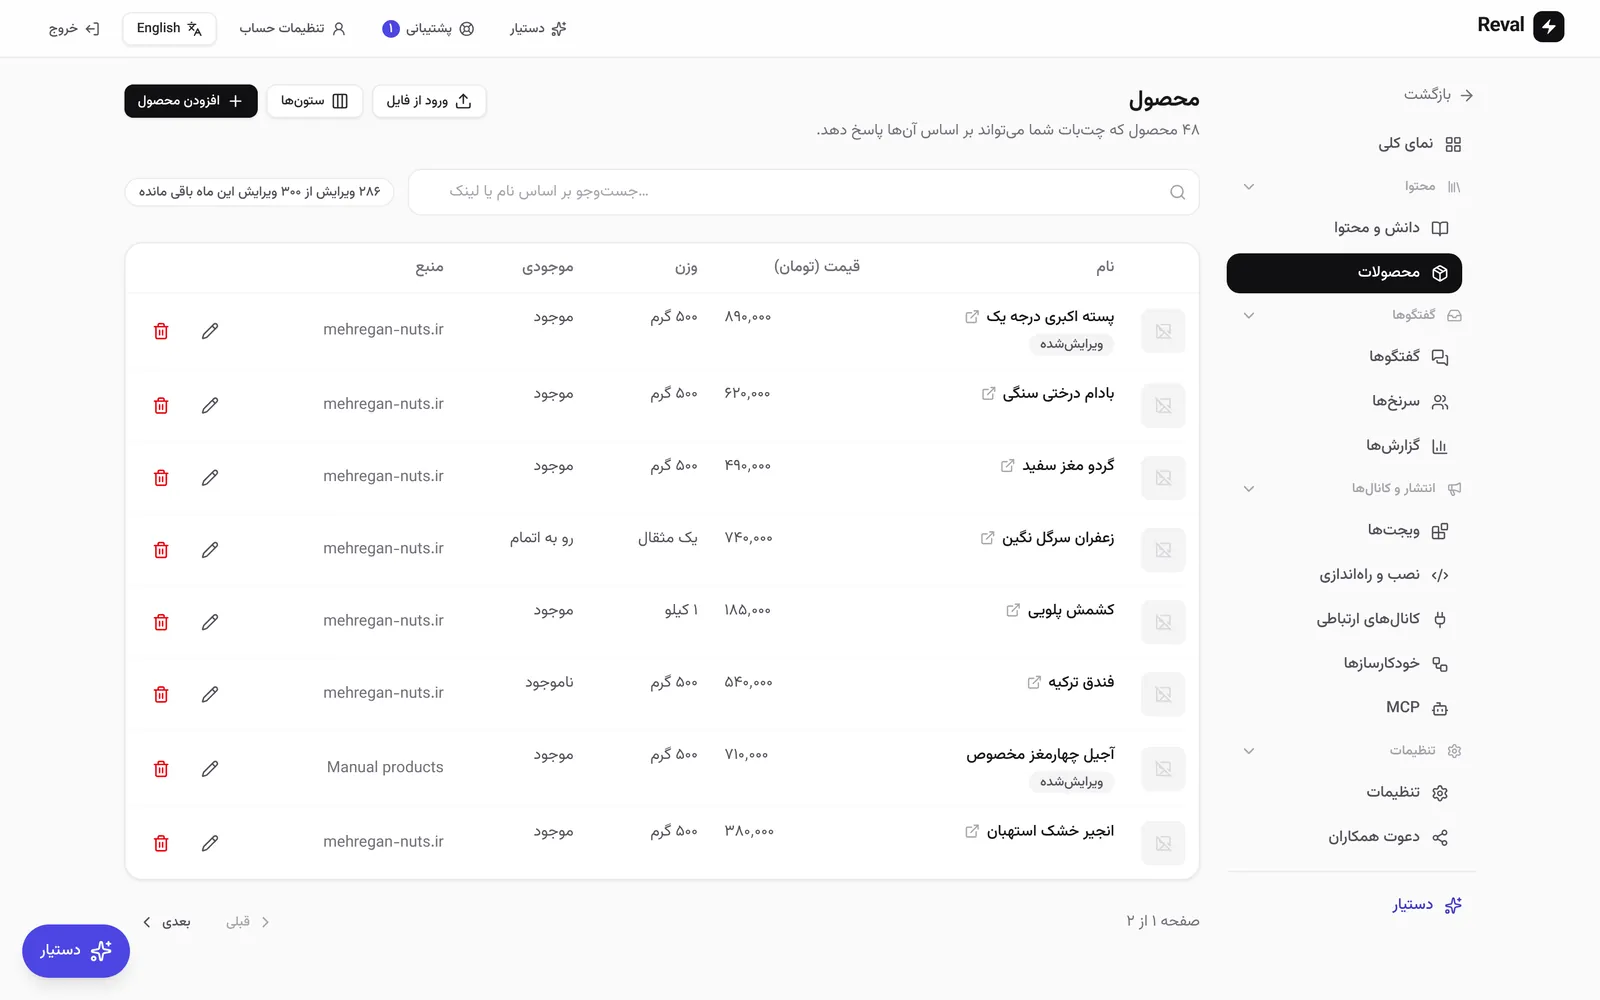This screenshot has height=1000, width=1600.
Task: Click thumbnail placeholder of گردو مغز سفید
Action: coord(1163,478)
